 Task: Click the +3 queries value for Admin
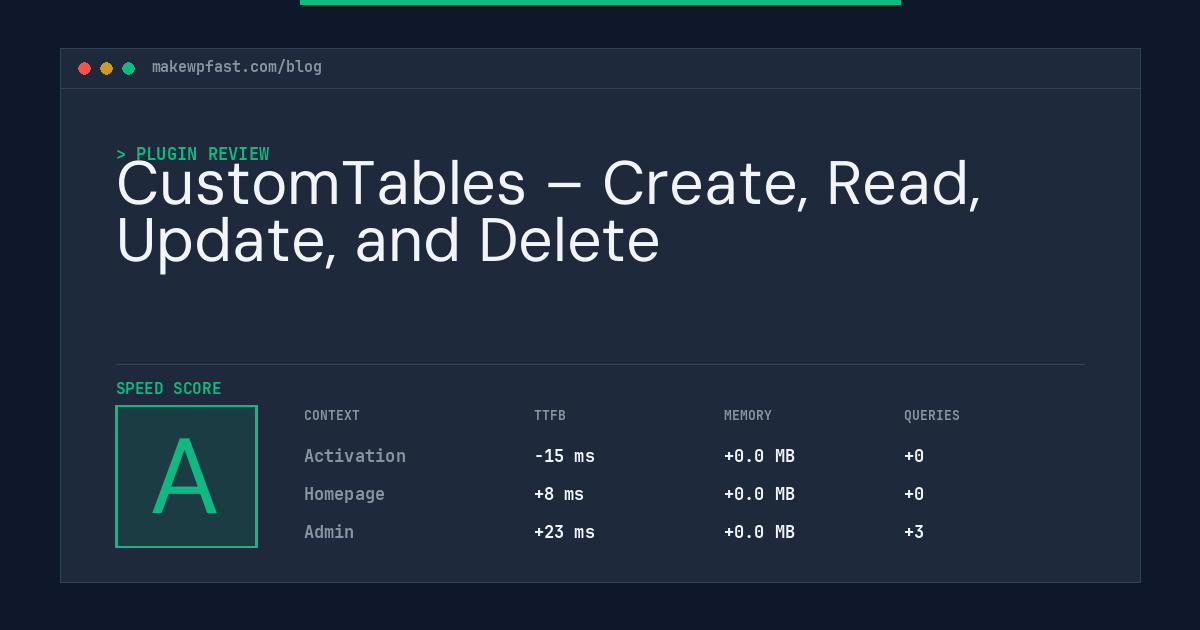914,532
